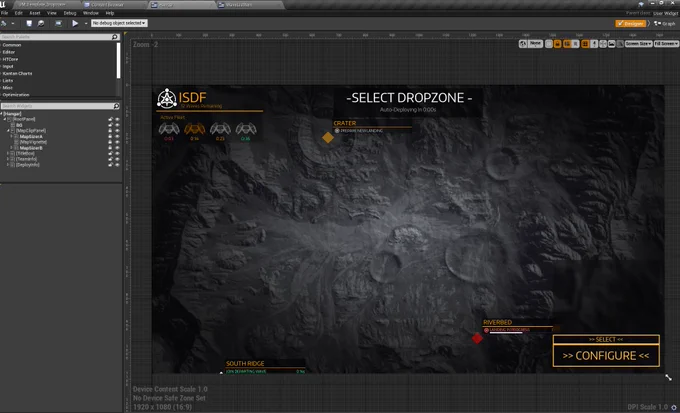
Task: Select the first fleet ship icon
Action: (169, 129)
